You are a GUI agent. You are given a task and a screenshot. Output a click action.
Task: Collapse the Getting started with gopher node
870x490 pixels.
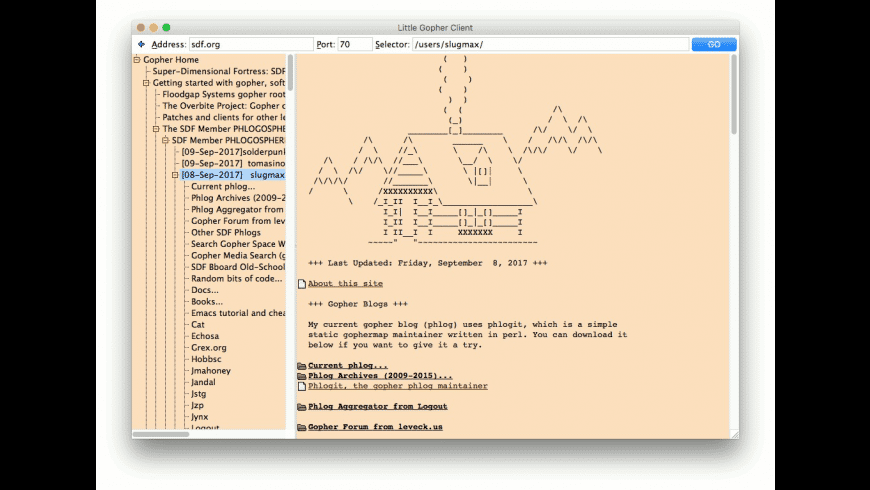[x=146, y=83]
